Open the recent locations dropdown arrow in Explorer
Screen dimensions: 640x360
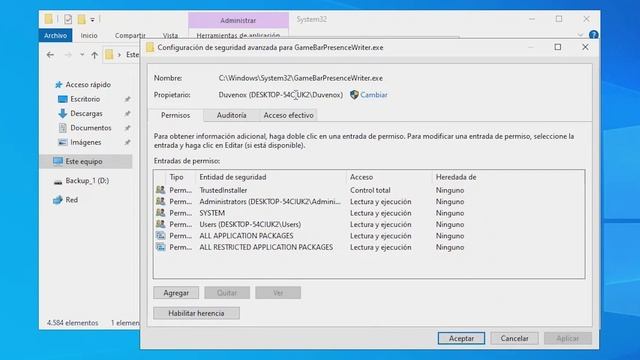82,55
